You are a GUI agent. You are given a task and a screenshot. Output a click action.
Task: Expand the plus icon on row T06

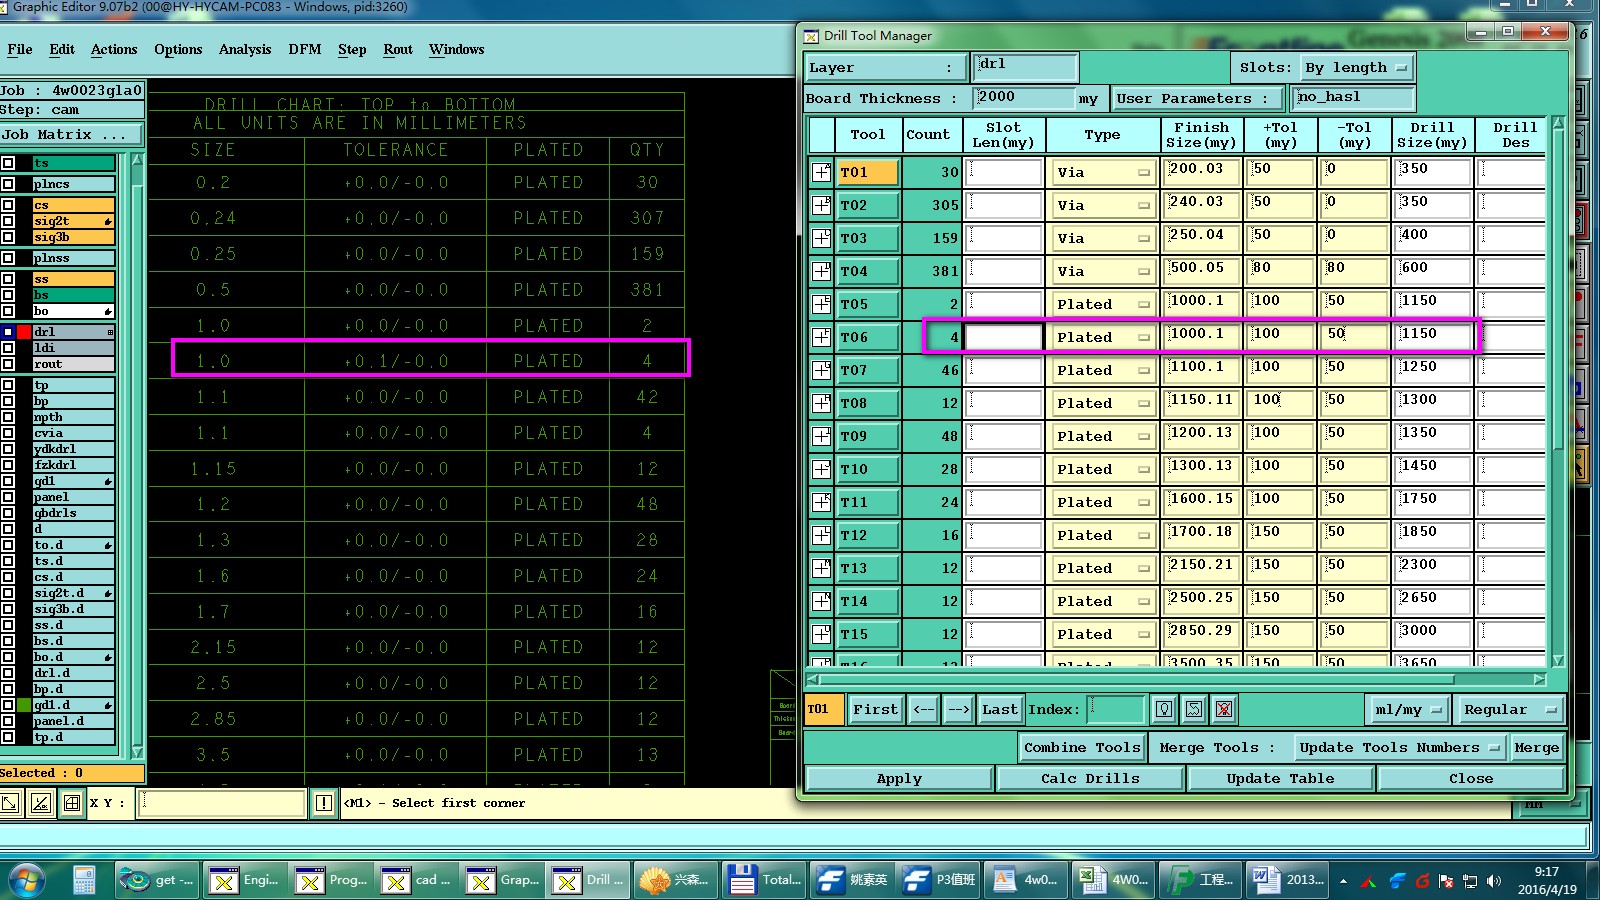pos(821,337)
